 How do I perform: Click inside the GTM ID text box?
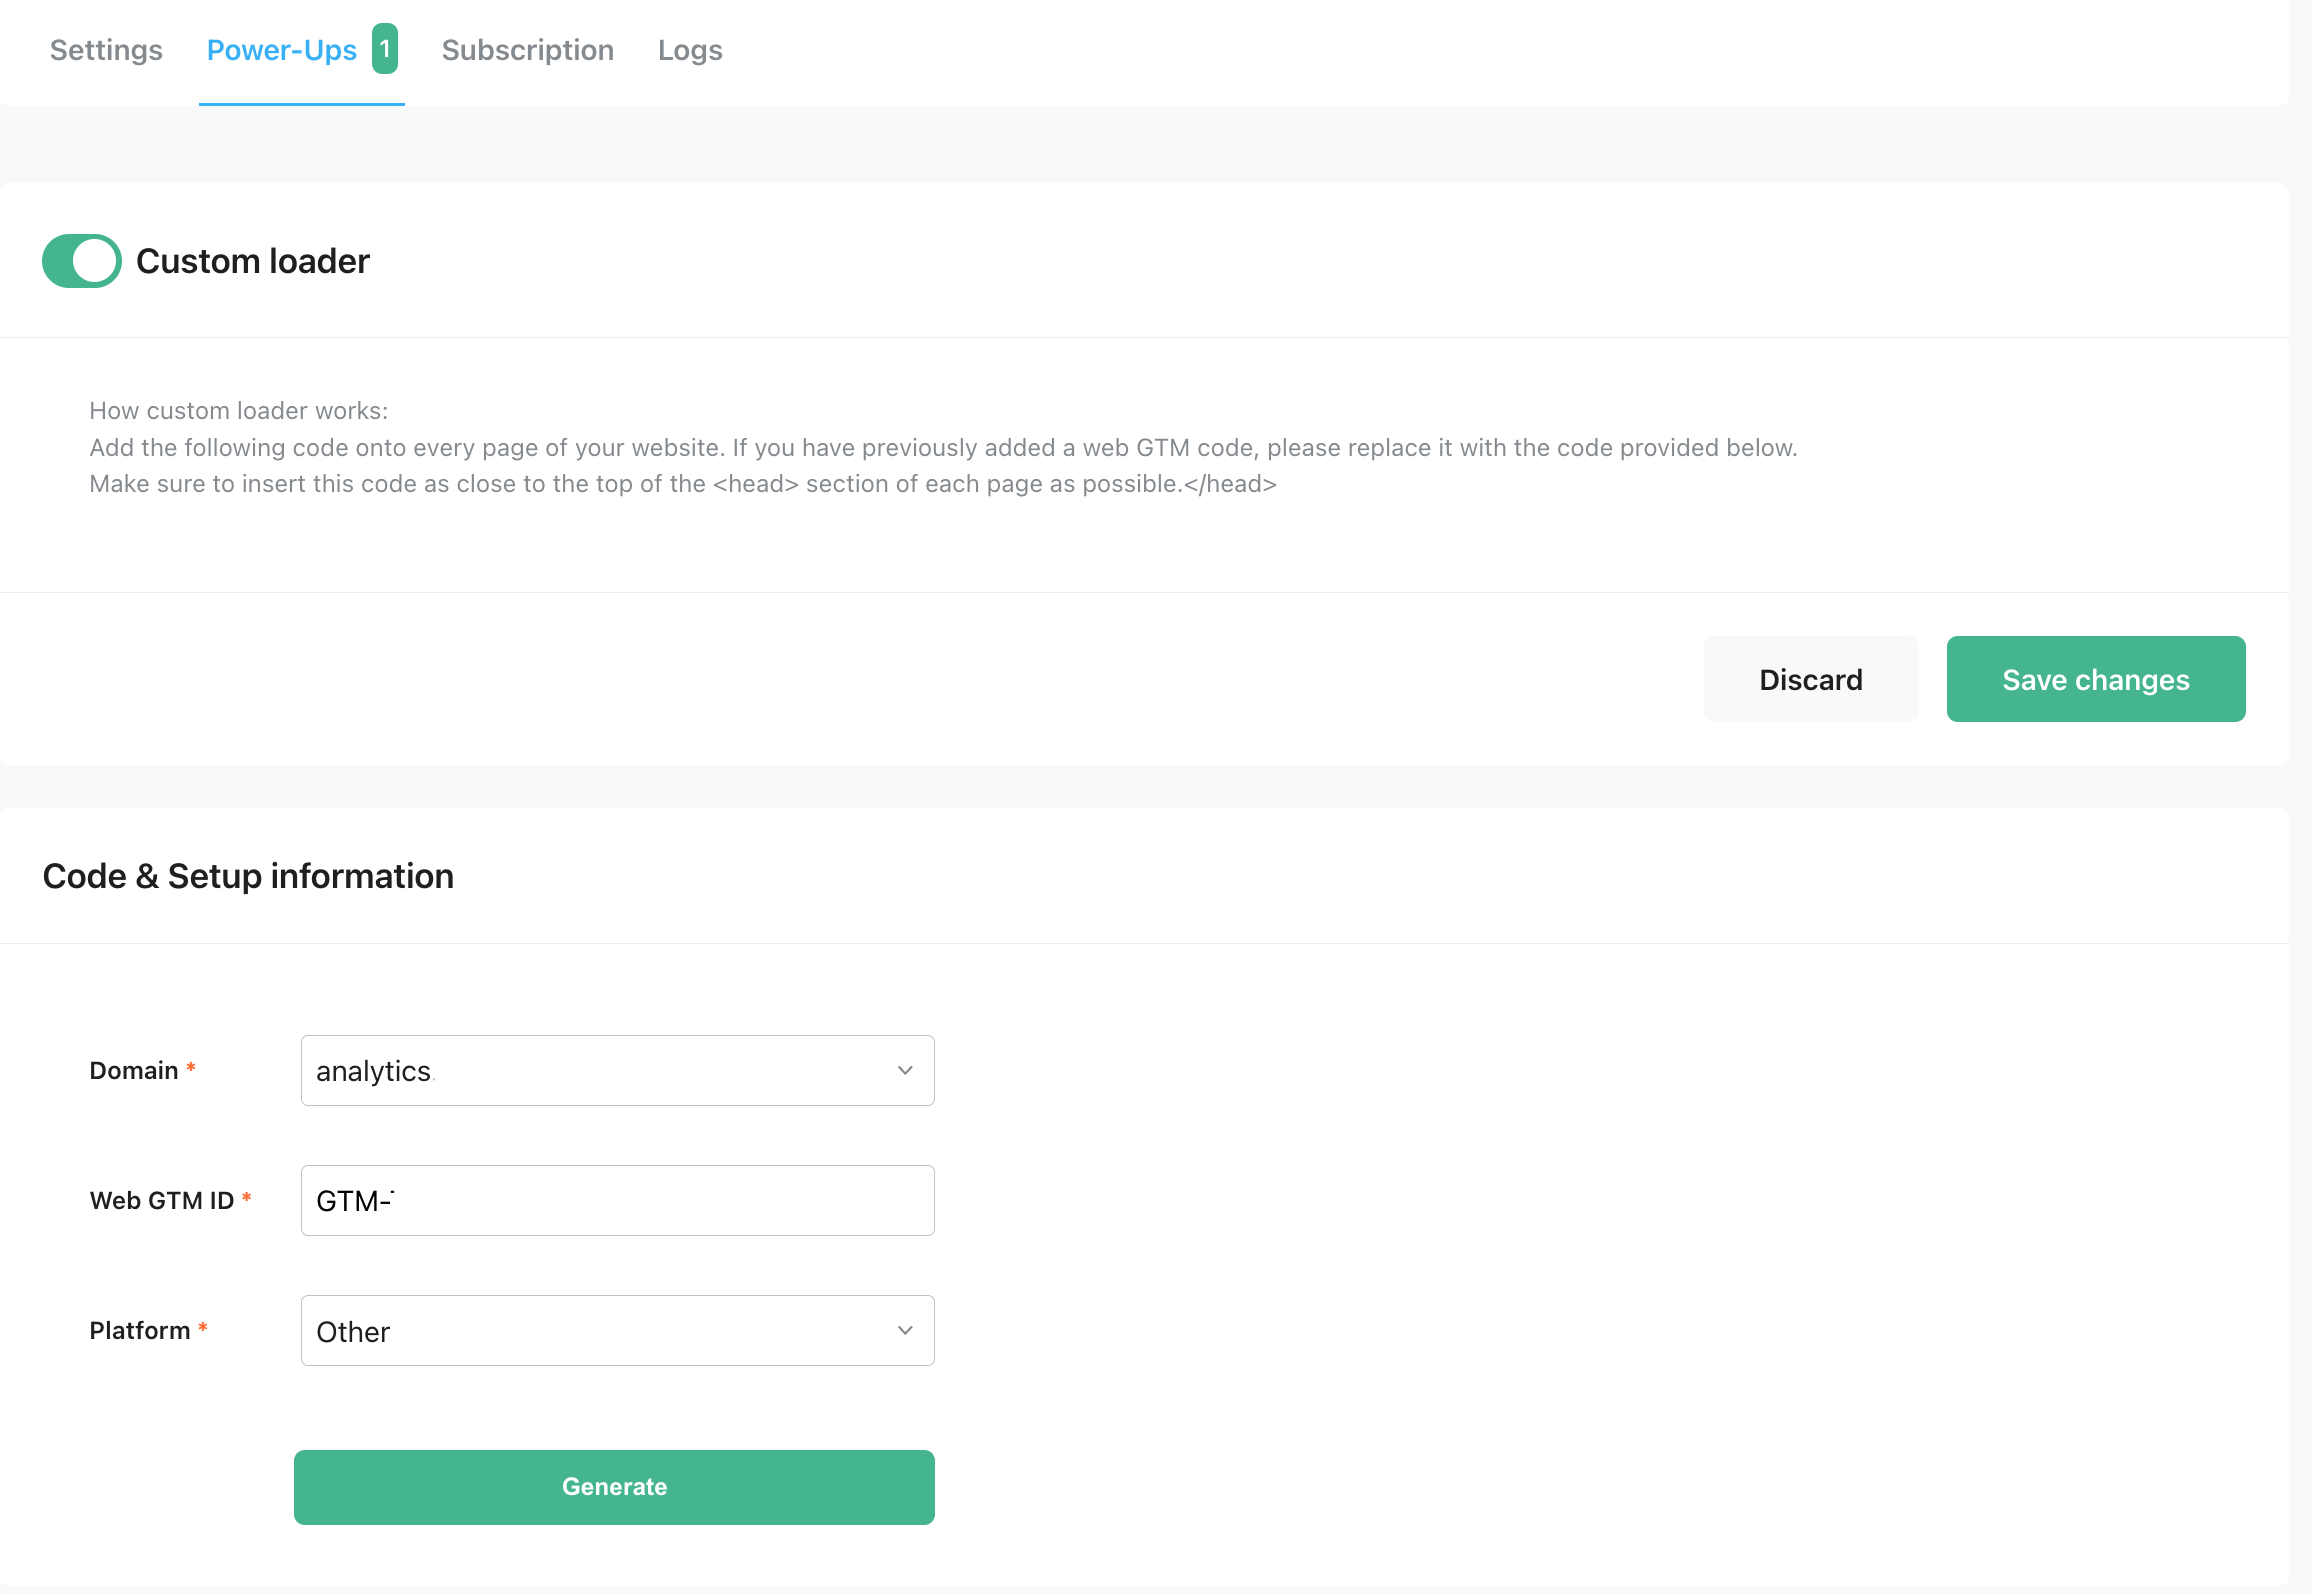pyautogui.click(x=616, y=1200)
